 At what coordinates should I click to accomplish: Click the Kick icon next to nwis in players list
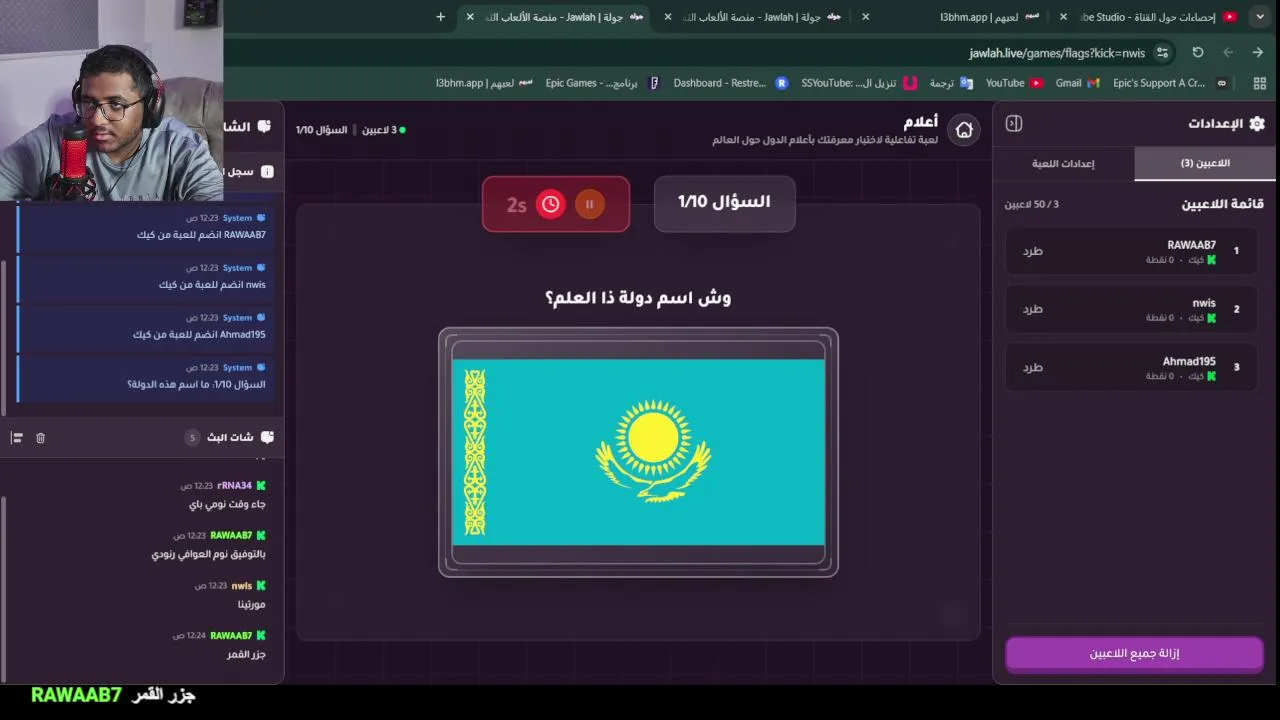pos(1212,318)
